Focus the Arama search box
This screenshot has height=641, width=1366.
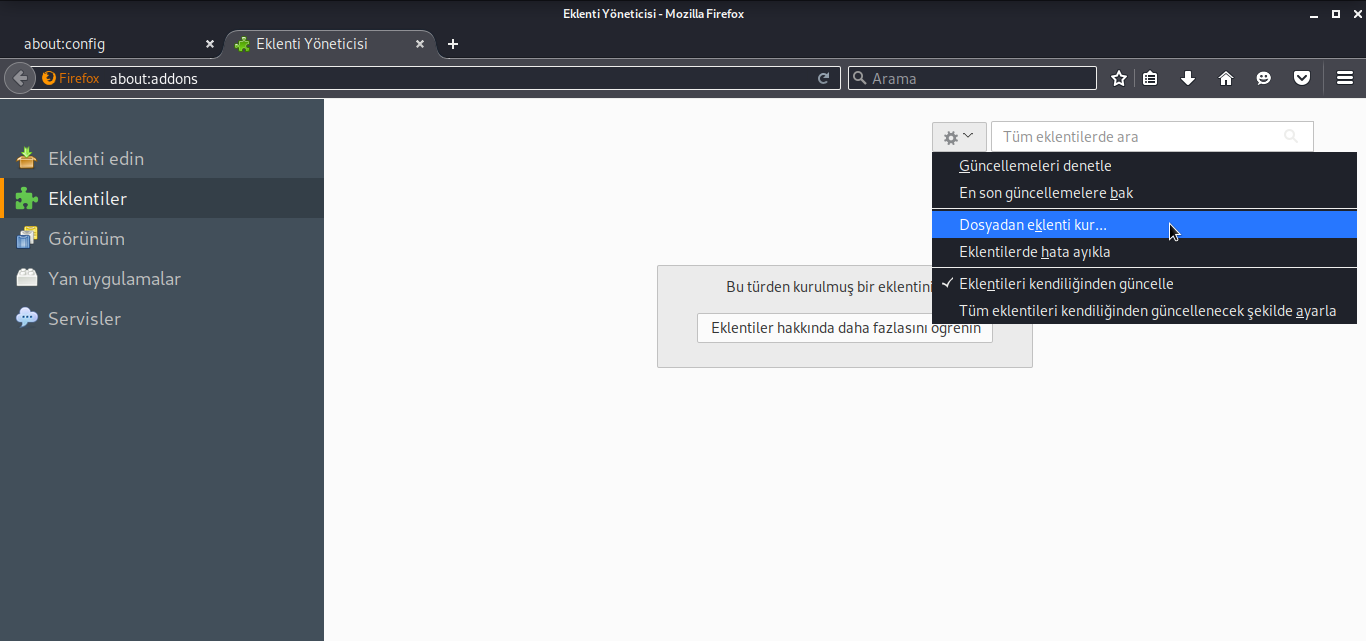click(x=972, y=78)
